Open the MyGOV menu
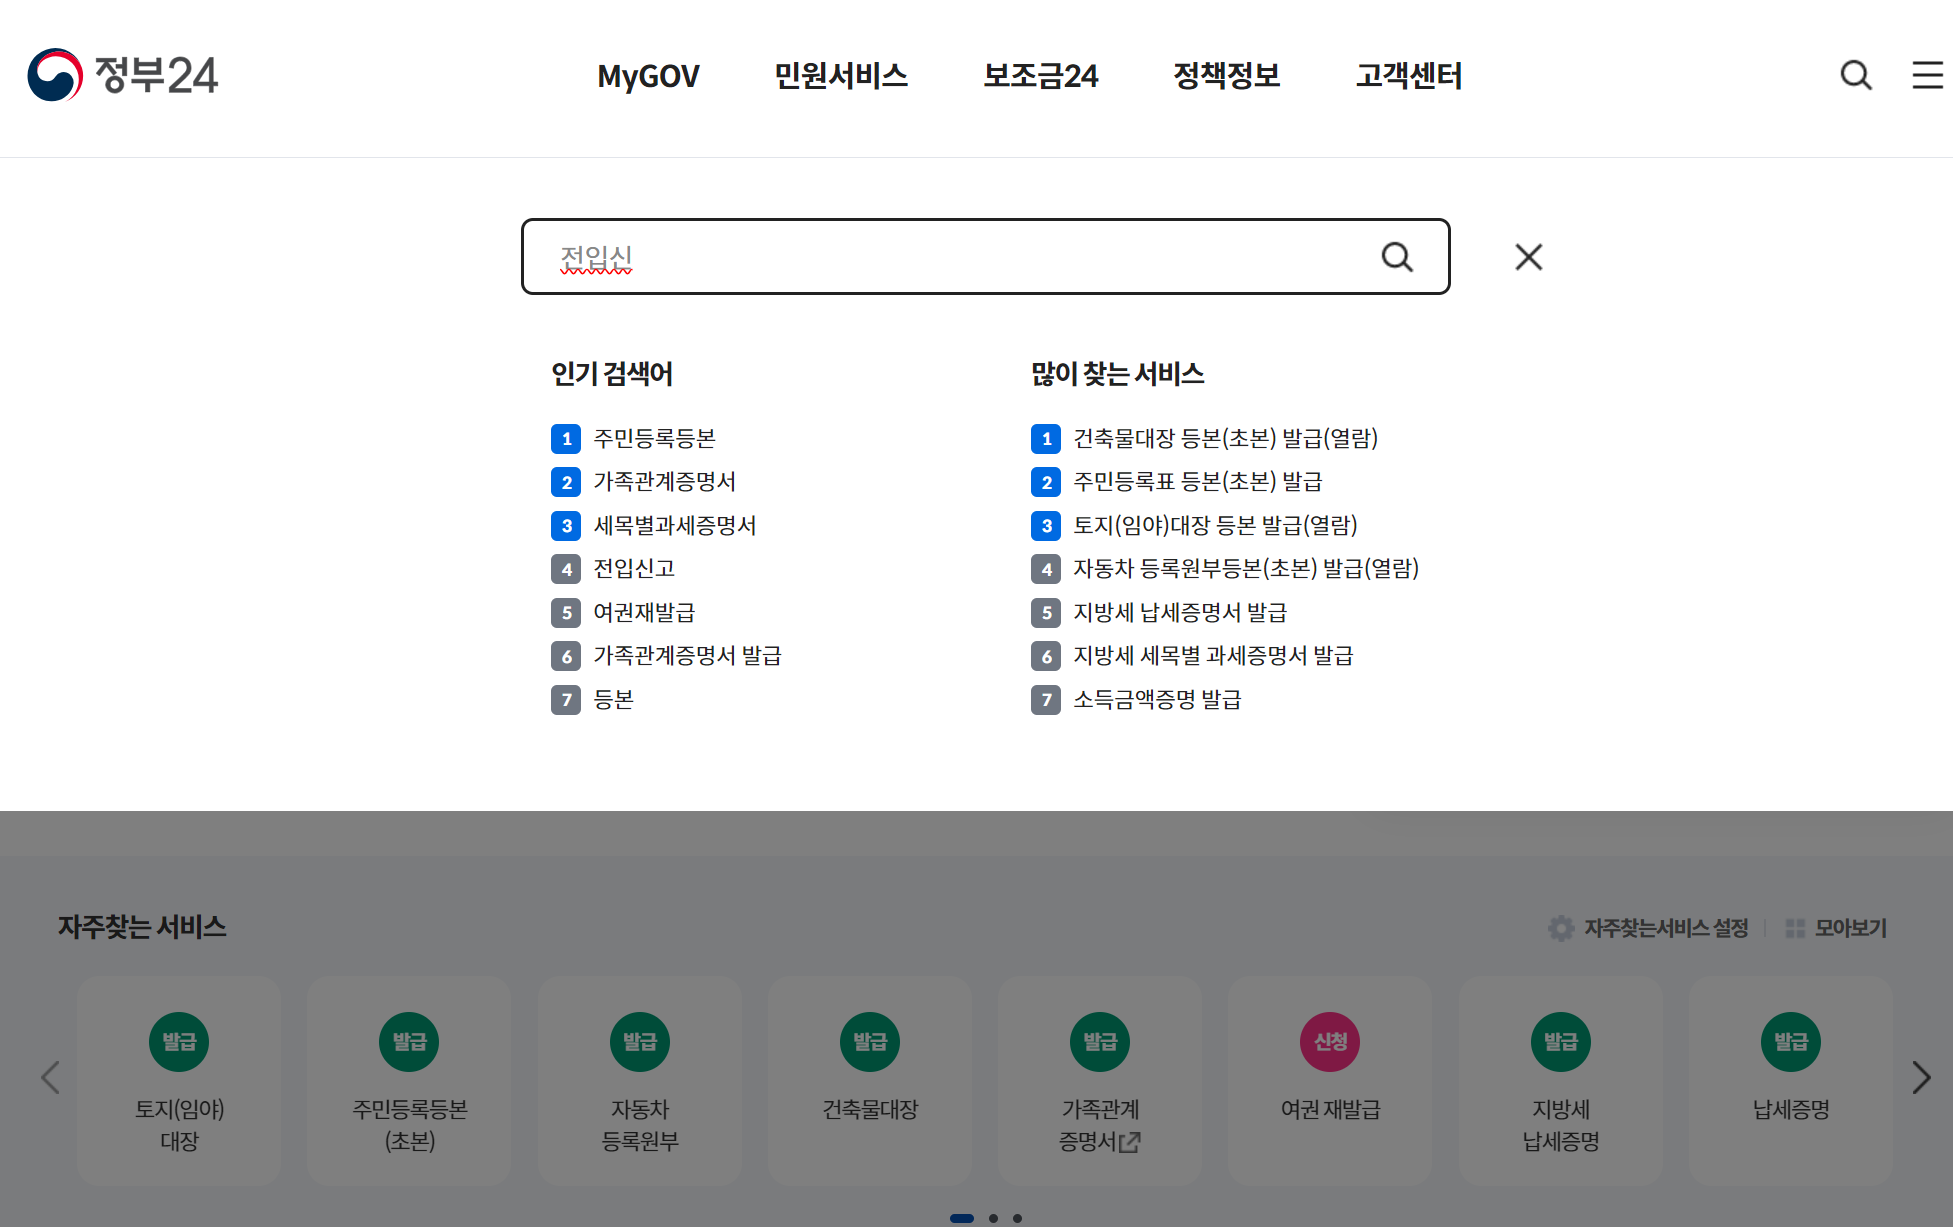1953x1227 pixels. [647, 75]
